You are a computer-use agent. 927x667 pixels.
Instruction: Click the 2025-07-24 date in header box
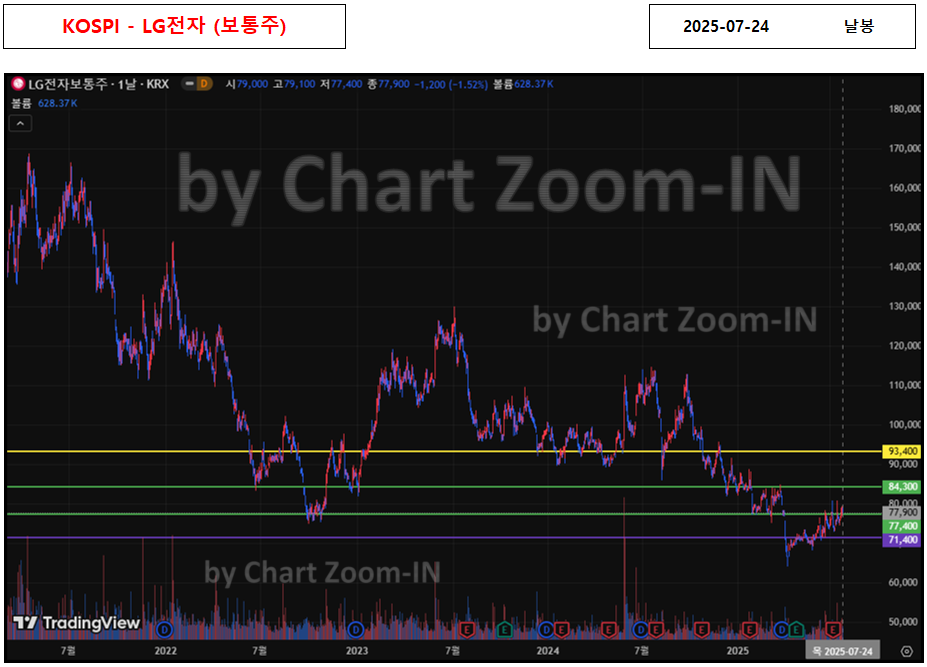[x=726, y=27]
